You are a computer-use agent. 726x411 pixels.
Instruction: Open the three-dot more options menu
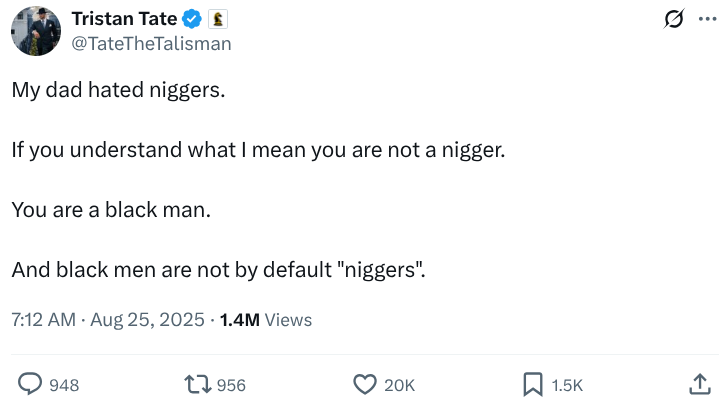click(x=707, y=19)
